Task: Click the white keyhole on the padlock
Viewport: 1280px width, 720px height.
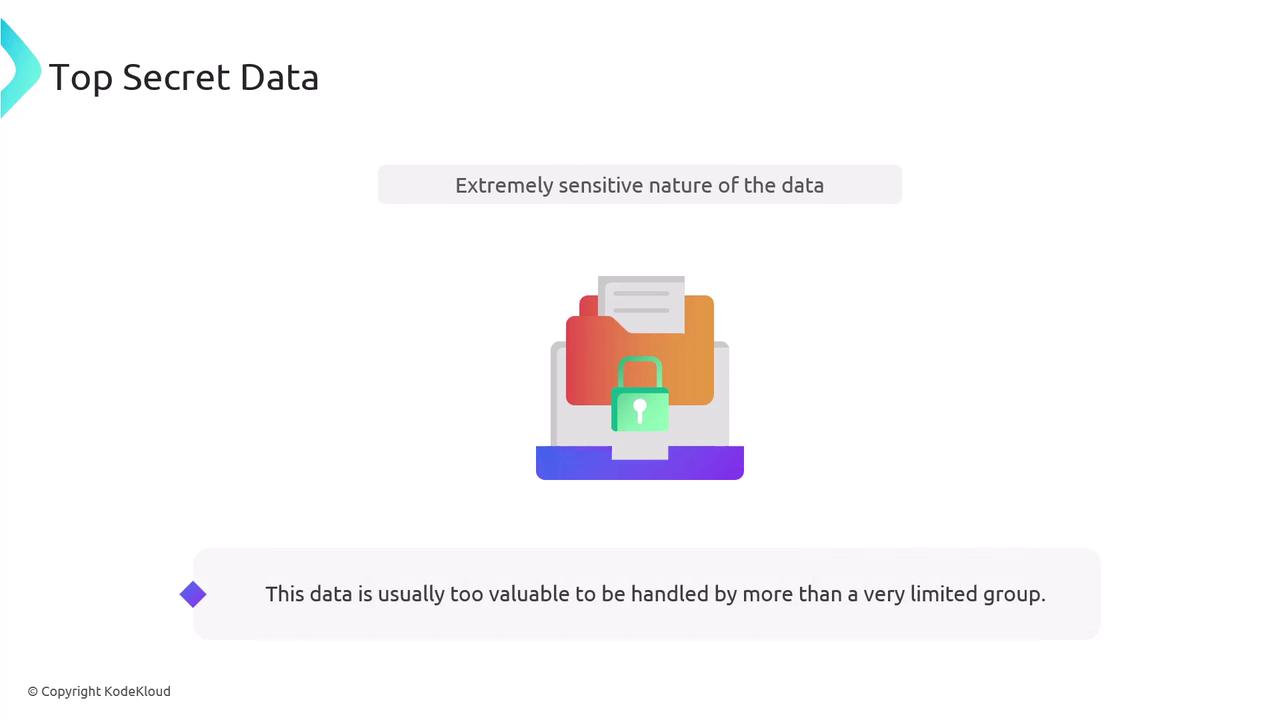Action: pyautogui.click(x=640, y=409)
